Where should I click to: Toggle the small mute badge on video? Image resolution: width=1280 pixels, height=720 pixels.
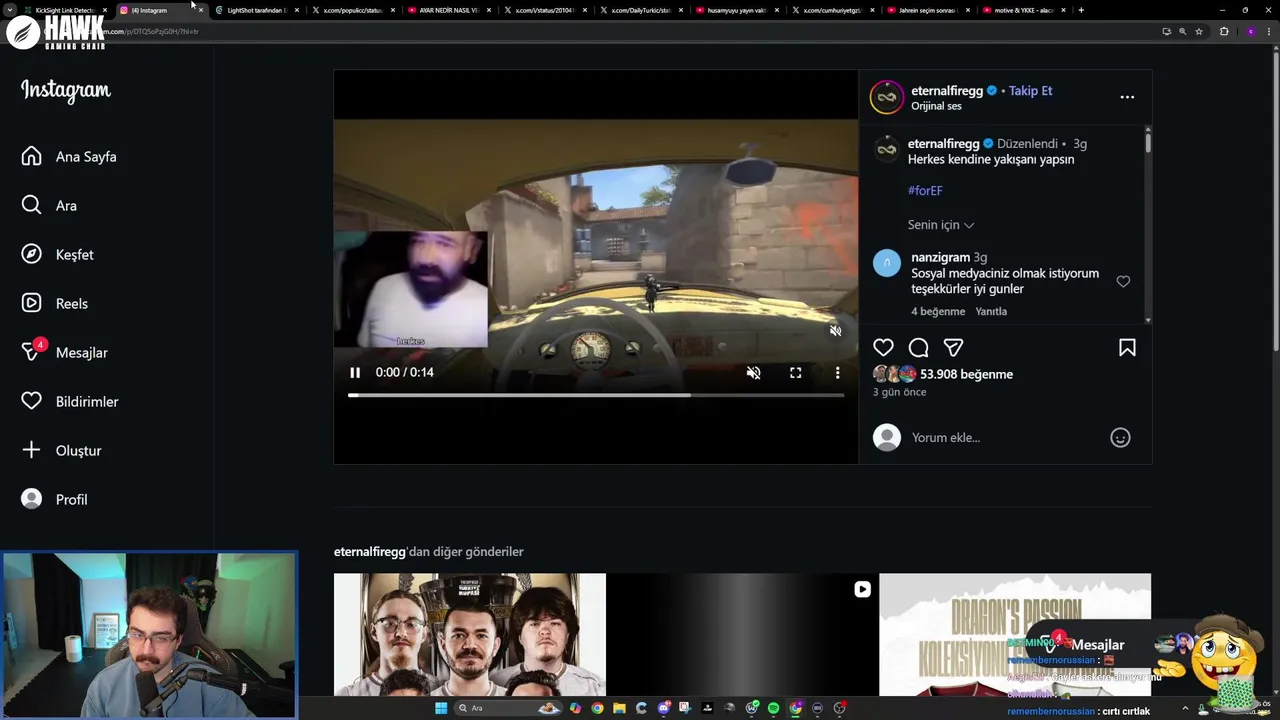point(836,331)
